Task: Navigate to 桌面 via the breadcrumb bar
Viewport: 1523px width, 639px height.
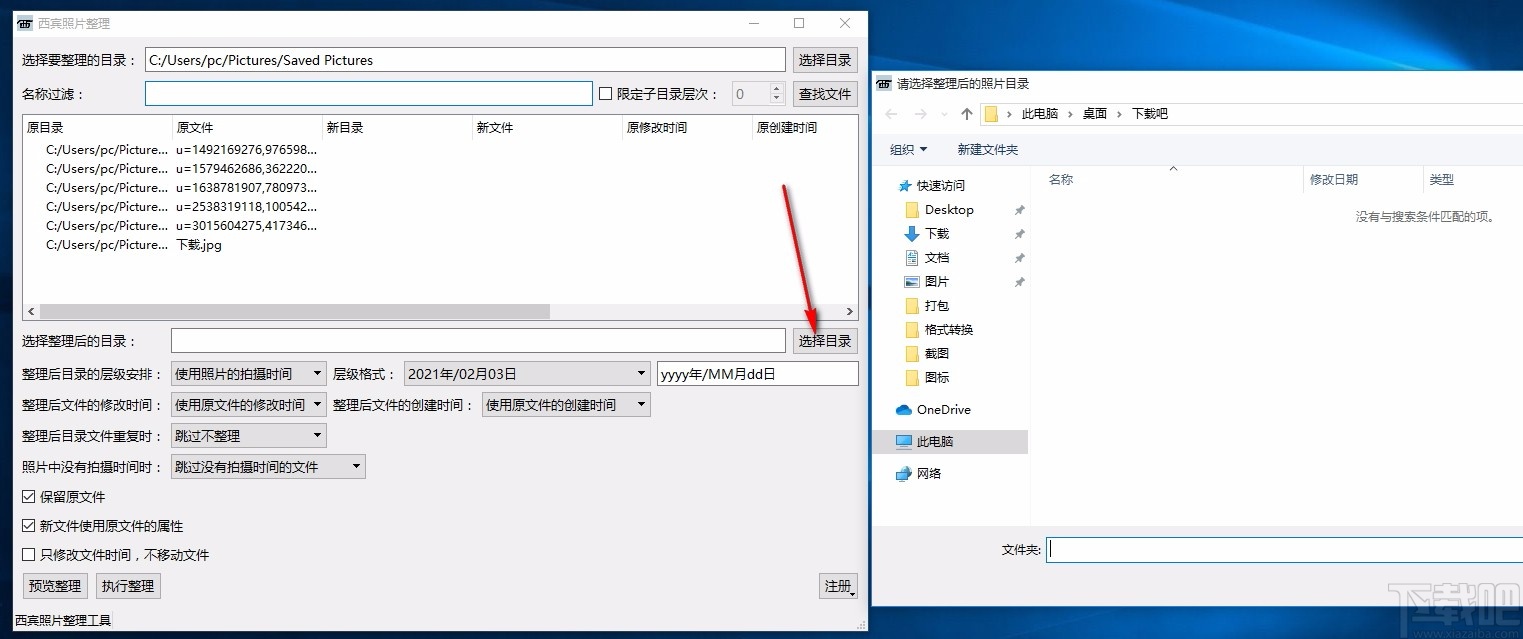Action: pyautogui.click(x=1094, y=113)
